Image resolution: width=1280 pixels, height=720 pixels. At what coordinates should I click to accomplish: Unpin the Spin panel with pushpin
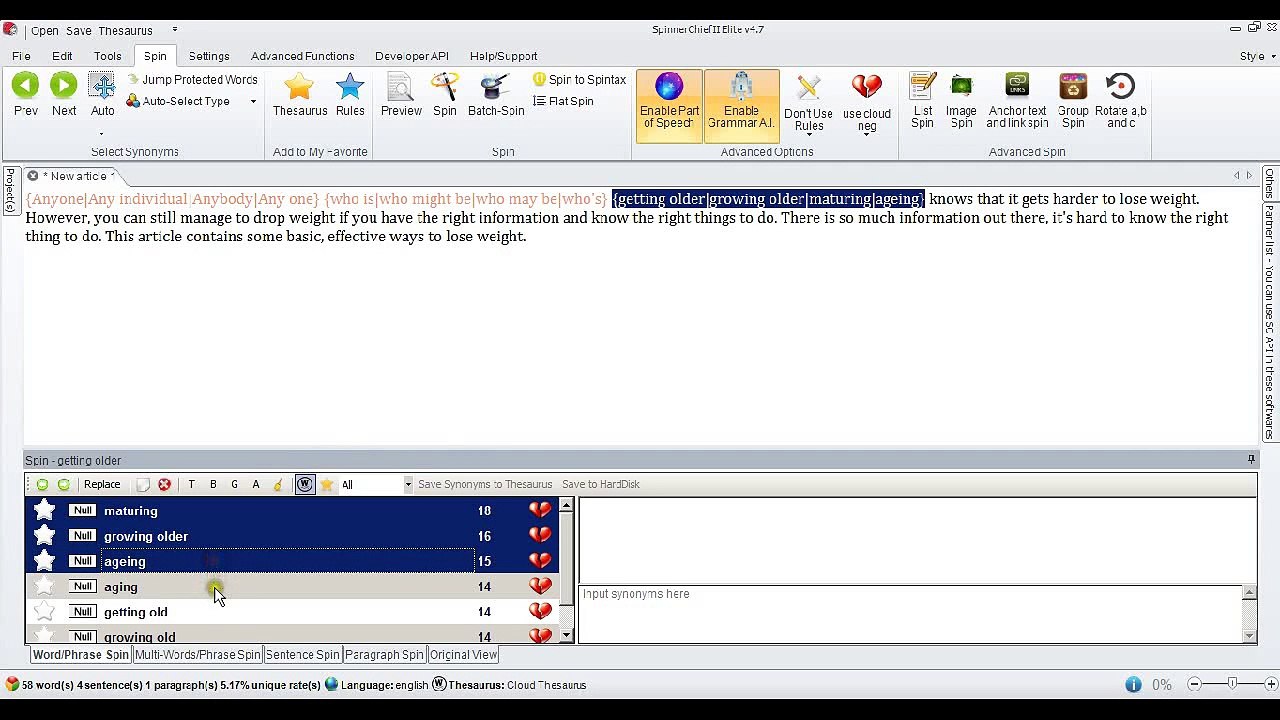(1250, 460)
